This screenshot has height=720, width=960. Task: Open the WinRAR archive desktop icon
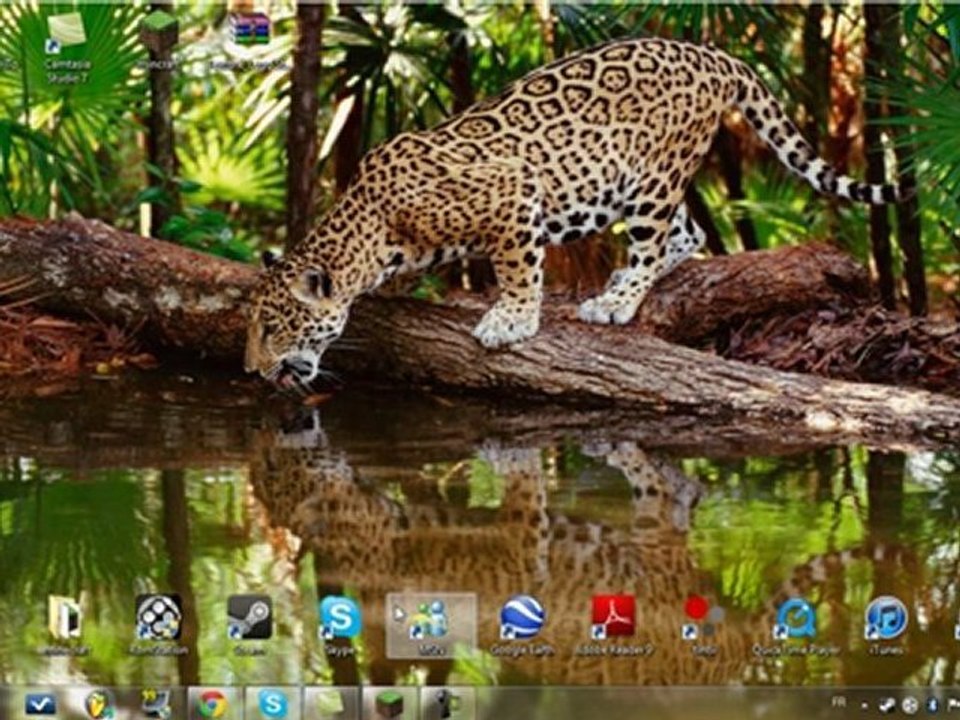[x=249, y=40]
